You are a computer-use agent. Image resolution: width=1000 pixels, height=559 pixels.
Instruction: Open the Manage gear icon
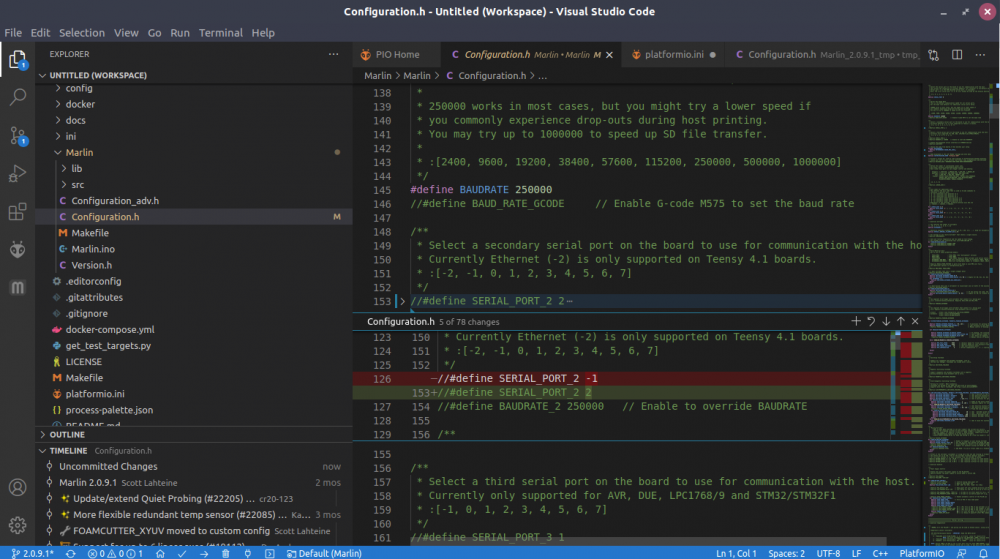point(17,525)
